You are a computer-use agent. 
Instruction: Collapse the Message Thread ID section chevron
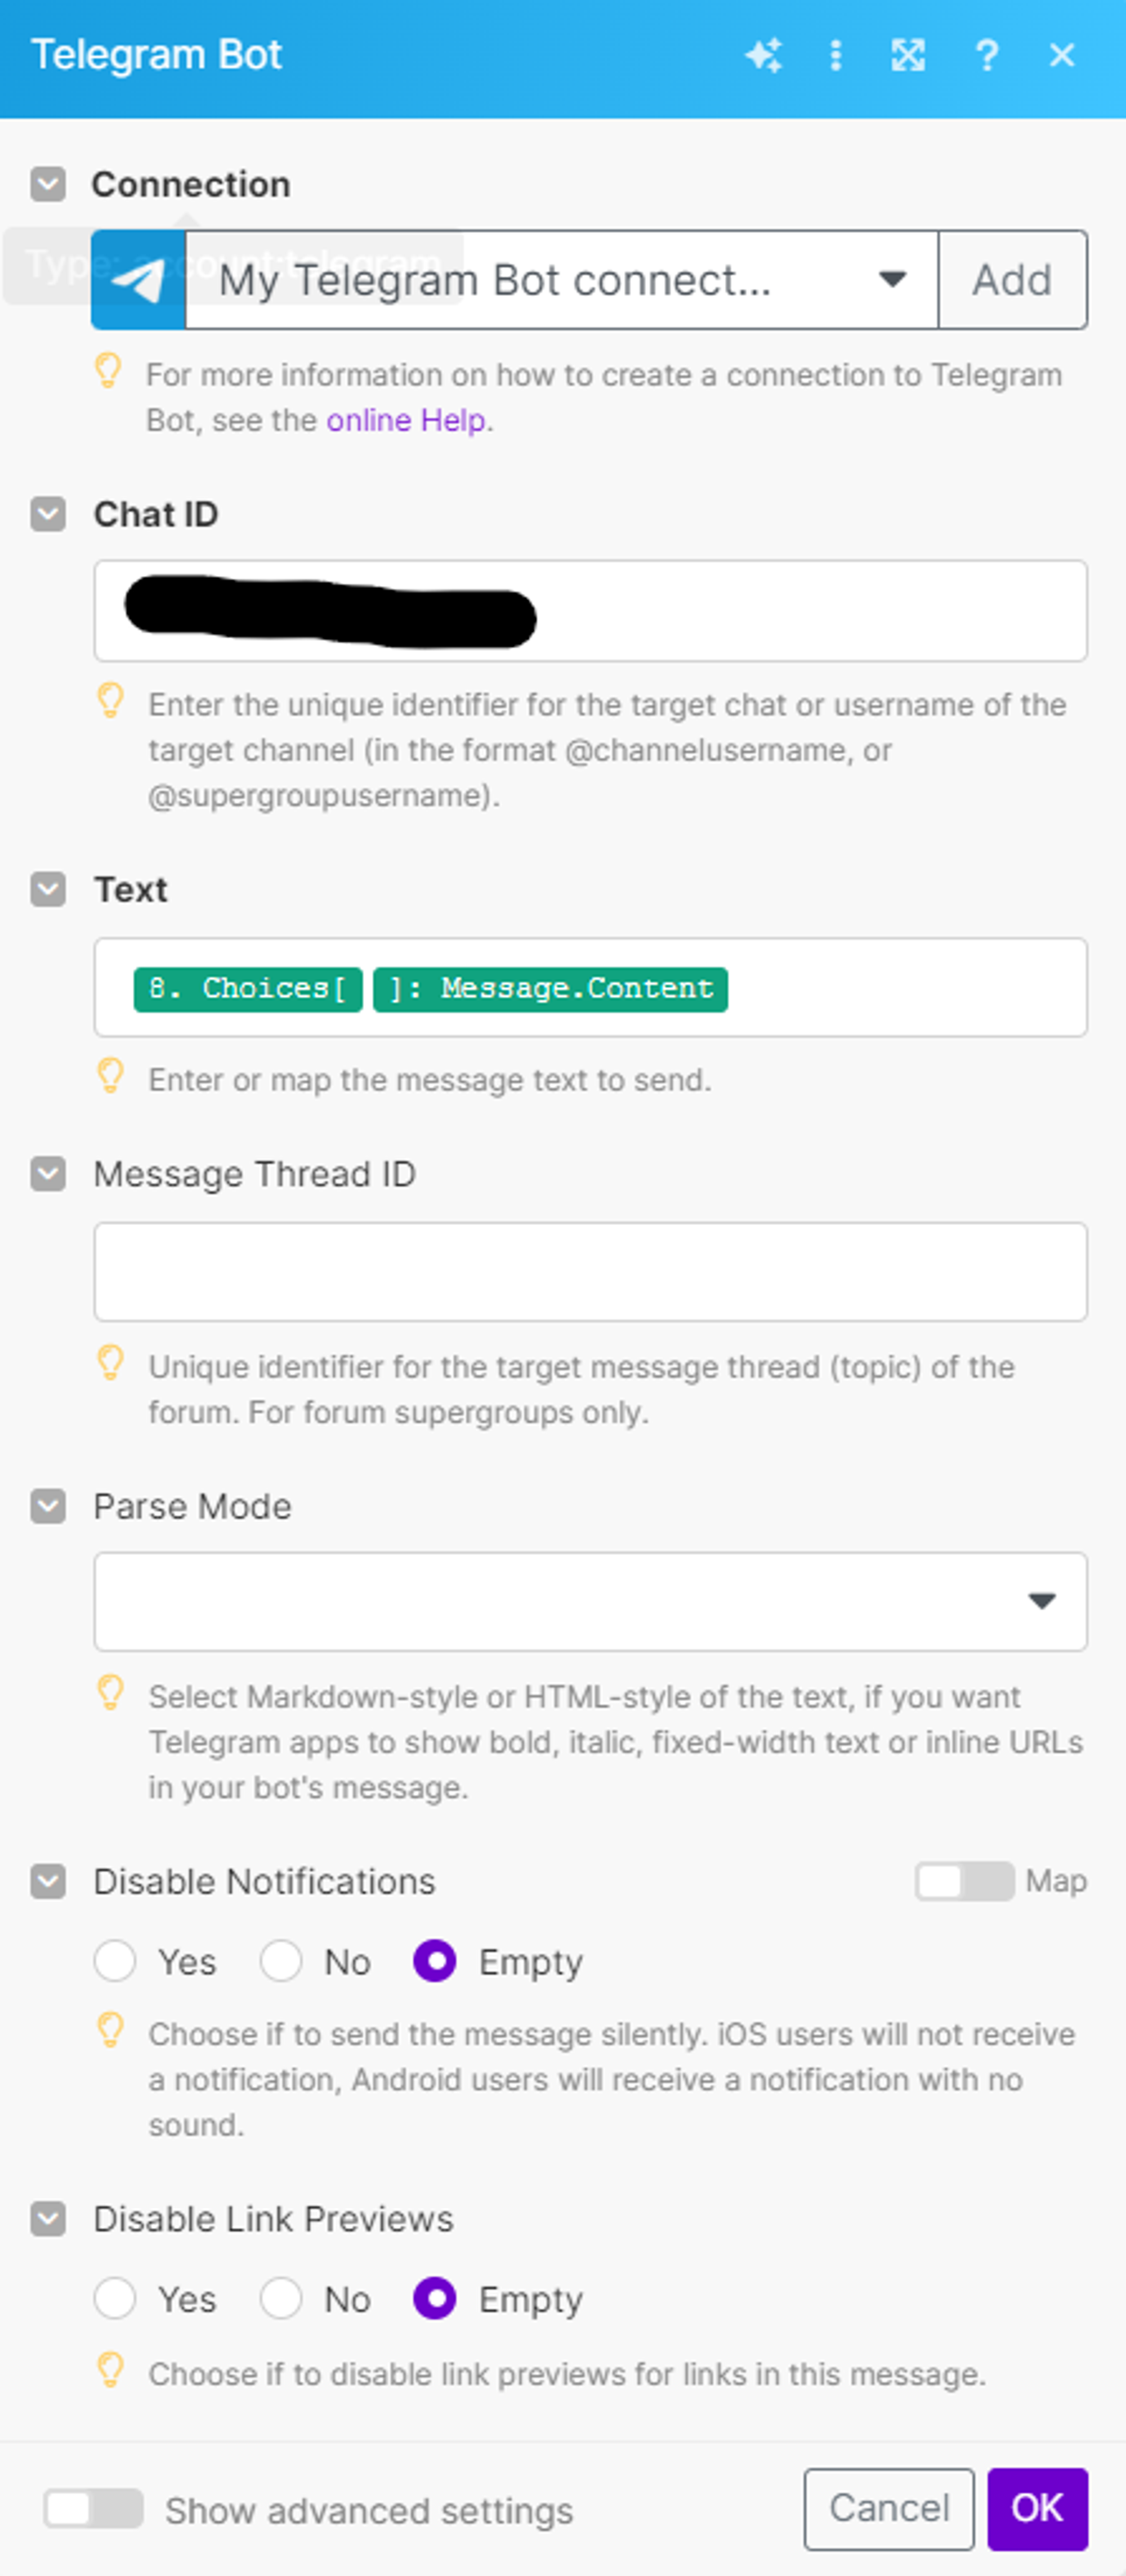tap(48, 1174)
